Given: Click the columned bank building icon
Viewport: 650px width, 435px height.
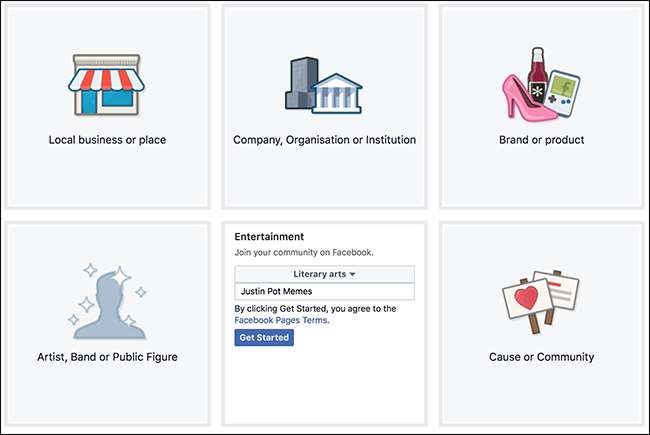Looking at the screenshot, I should point(336,96).
